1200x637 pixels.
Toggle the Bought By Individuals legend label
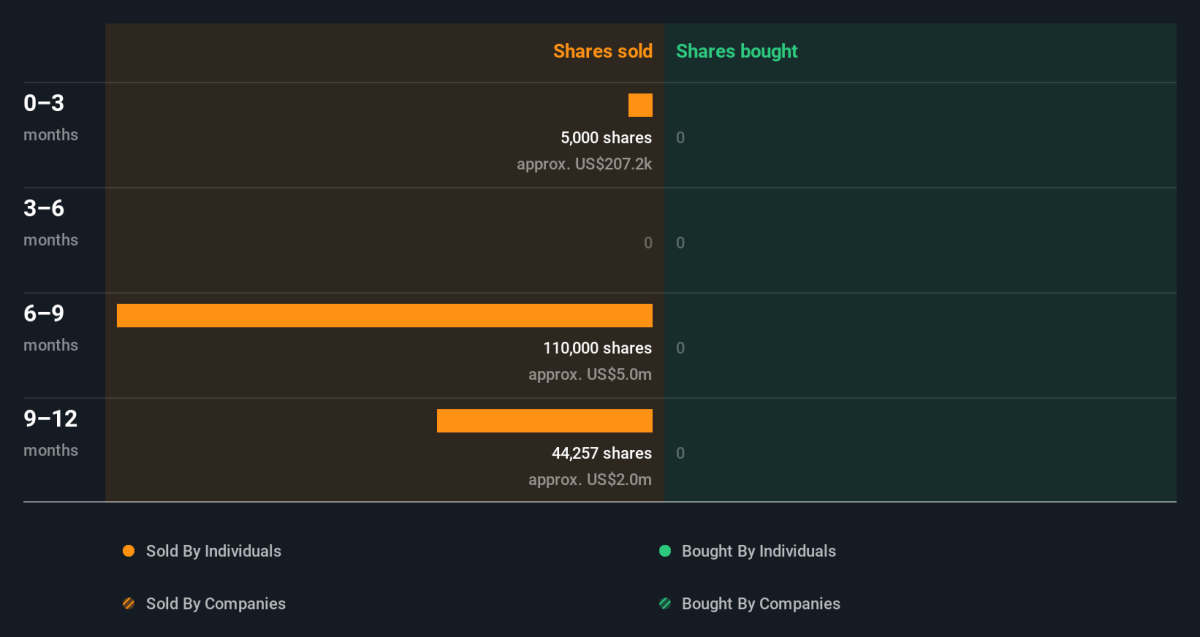tap(759, 551)
